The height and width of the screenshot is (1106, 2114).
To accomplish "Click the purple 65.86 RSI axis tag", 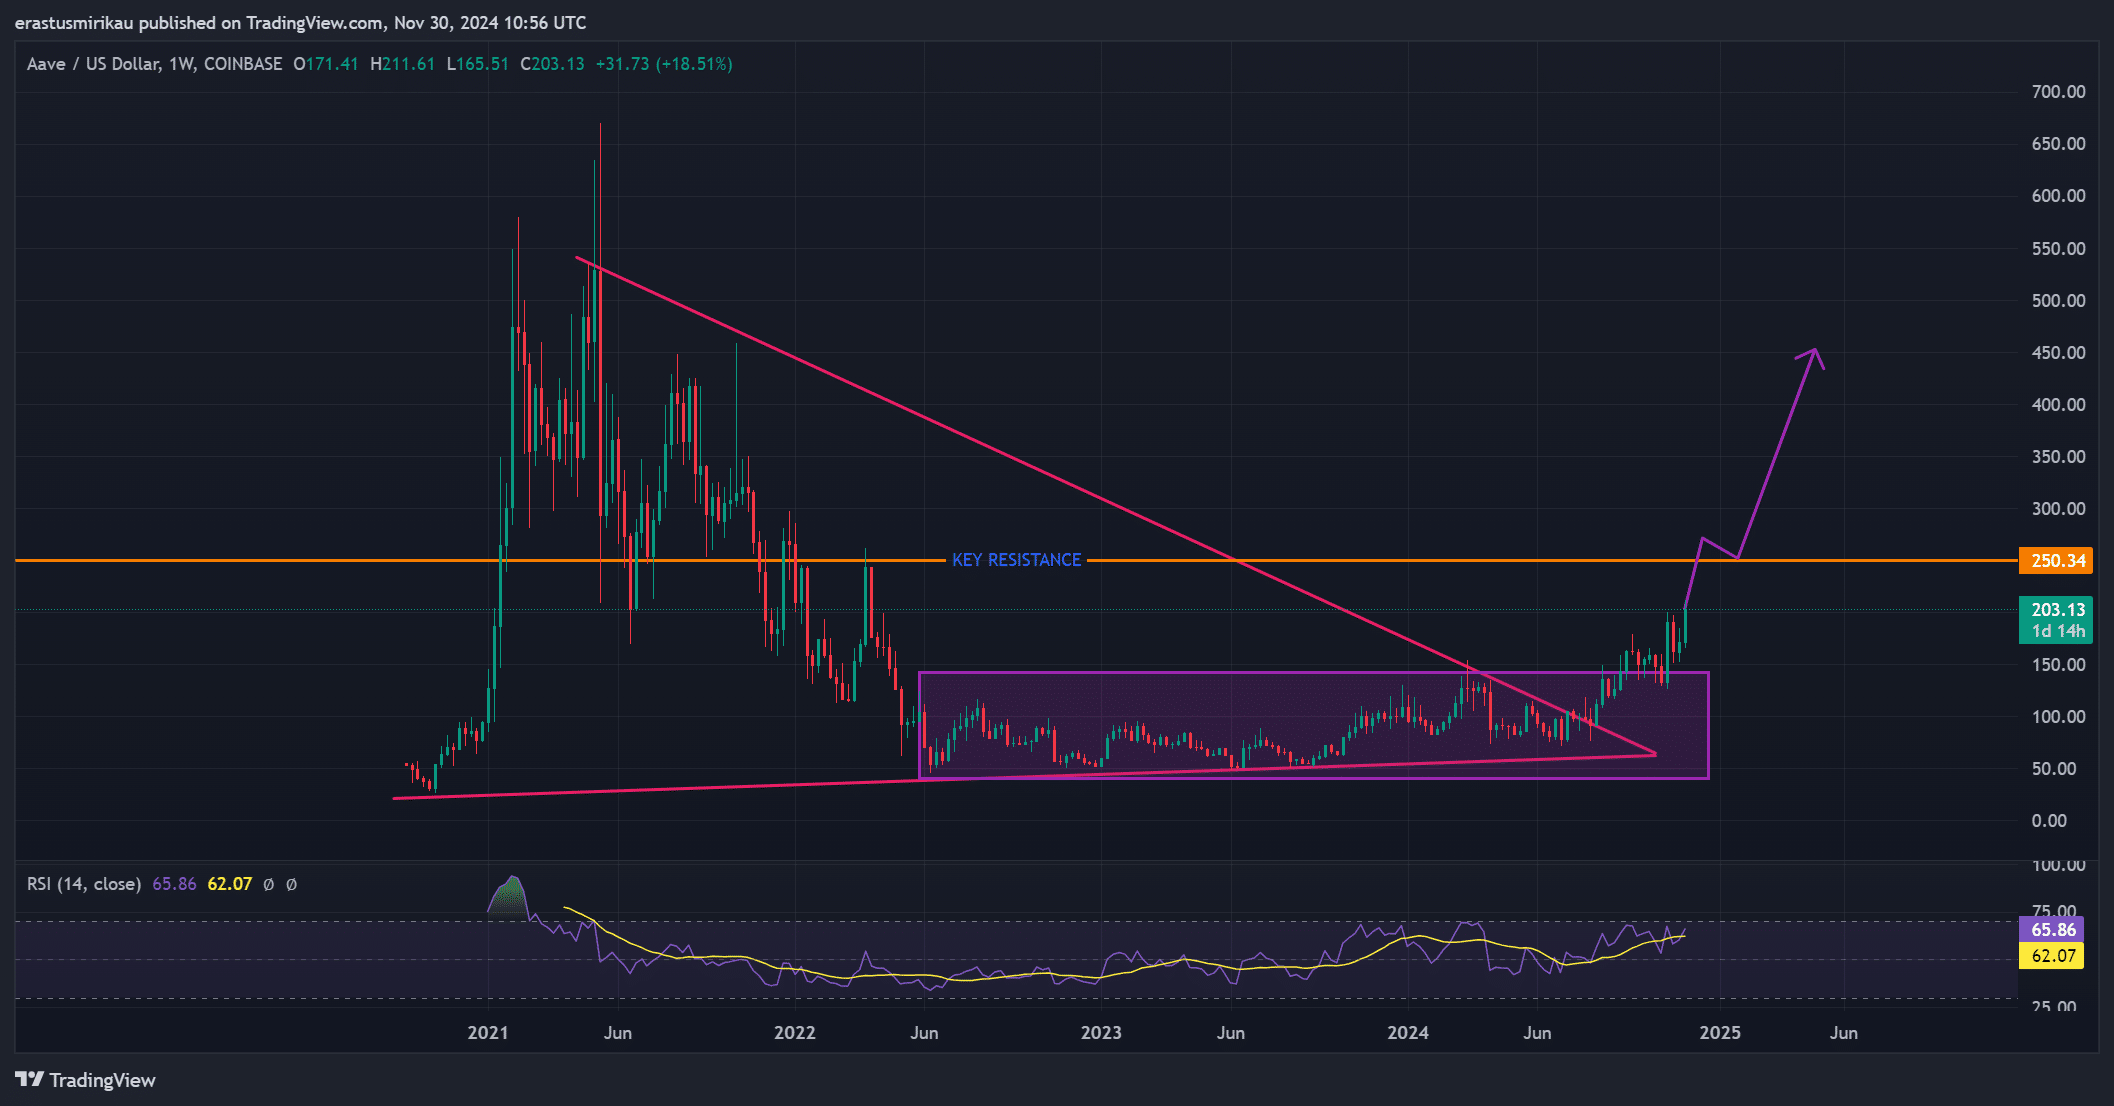I will click(x=2052, y=930).
